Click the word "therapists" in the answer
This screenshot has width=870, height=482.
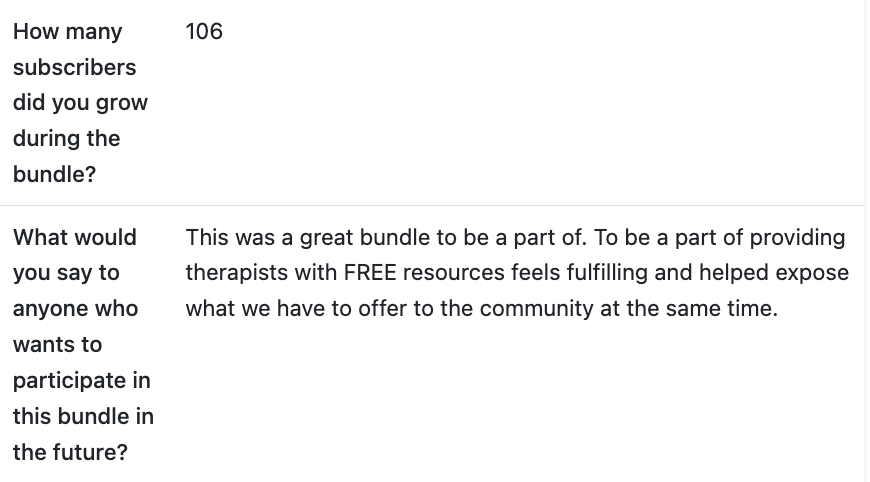(235, 273)
